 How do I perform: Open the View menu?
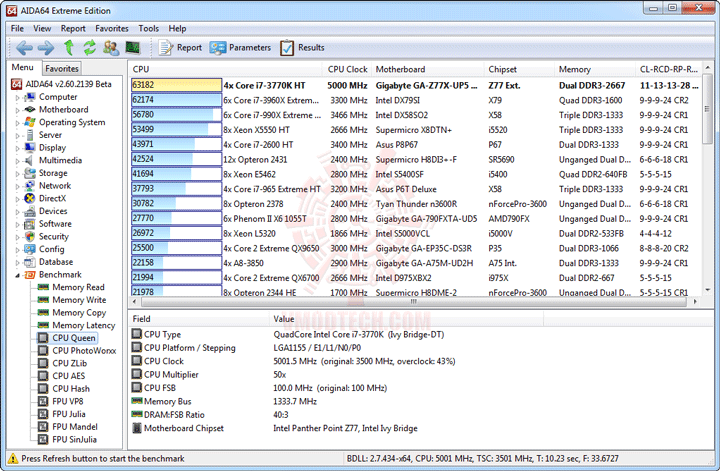pos(42,28)
